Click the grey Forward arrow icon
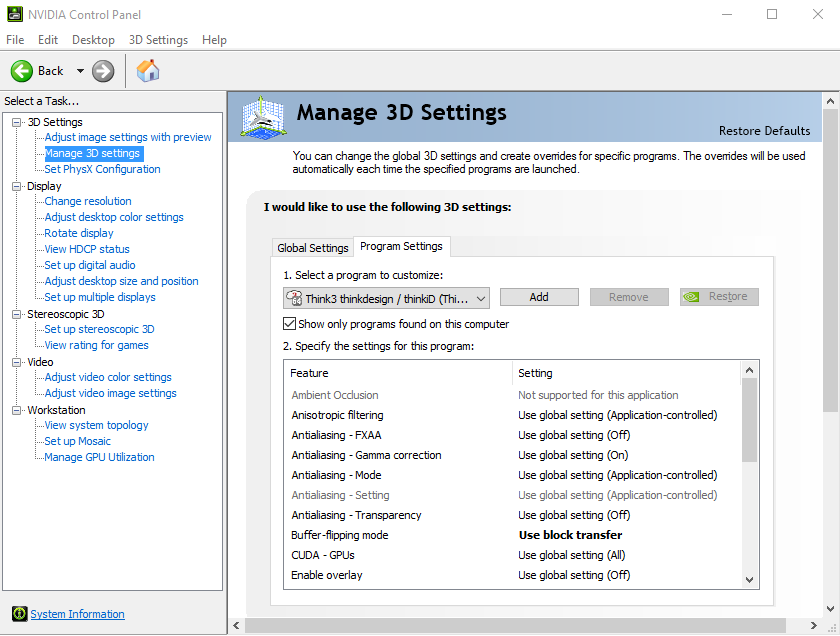The height and width of the screenshot is (636, 840). [103, 71]
